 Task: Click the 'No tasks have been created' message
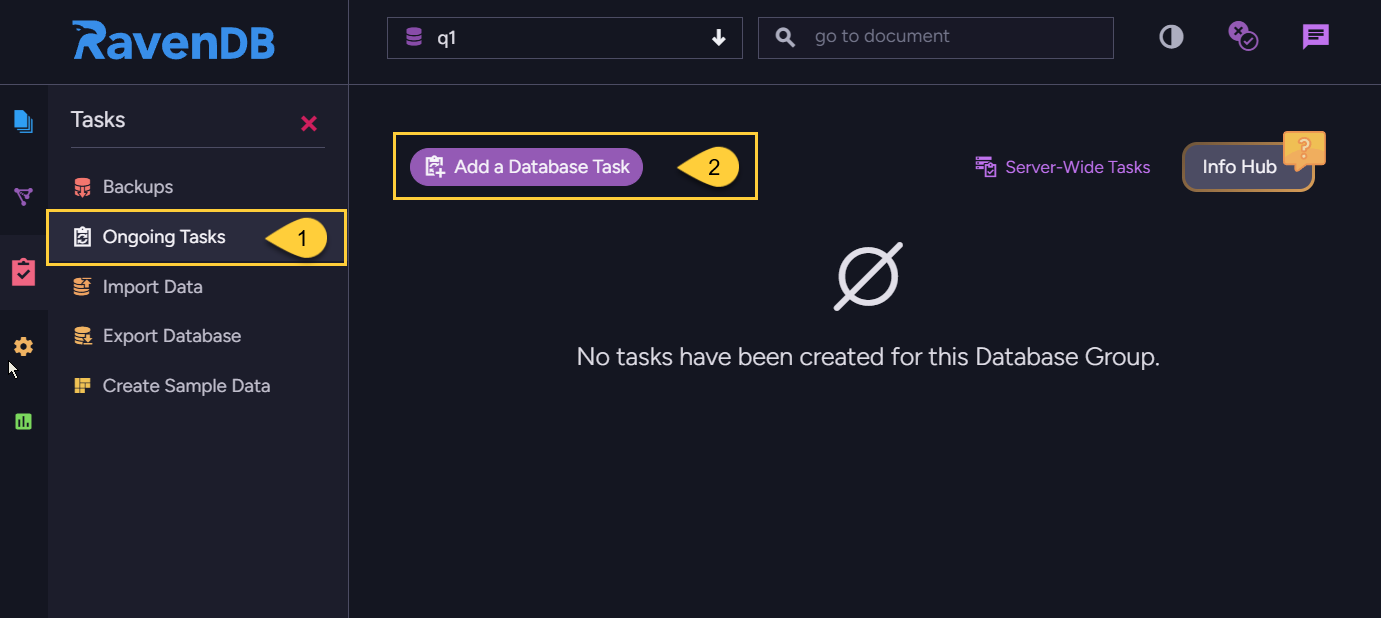868,357
